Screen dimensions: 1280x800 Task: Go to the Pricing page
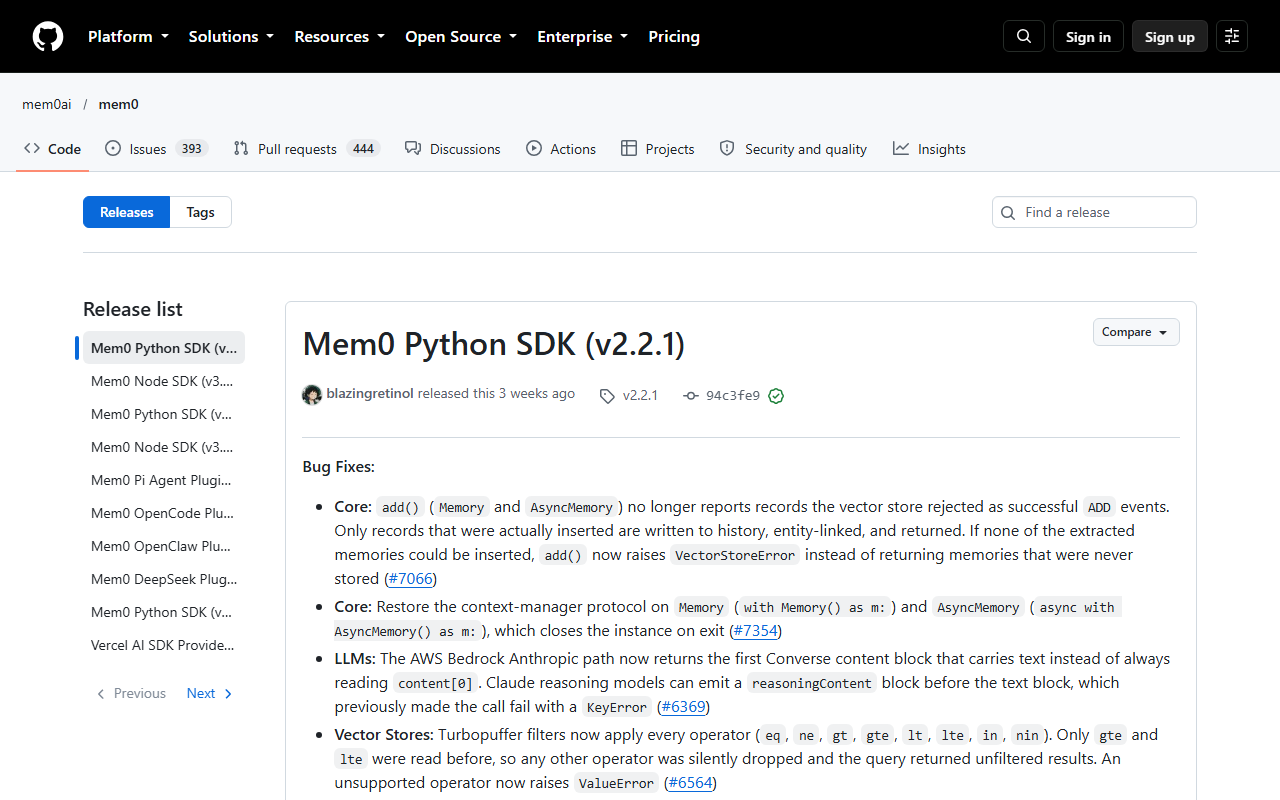pyautogui.click(x=674, y=36)
